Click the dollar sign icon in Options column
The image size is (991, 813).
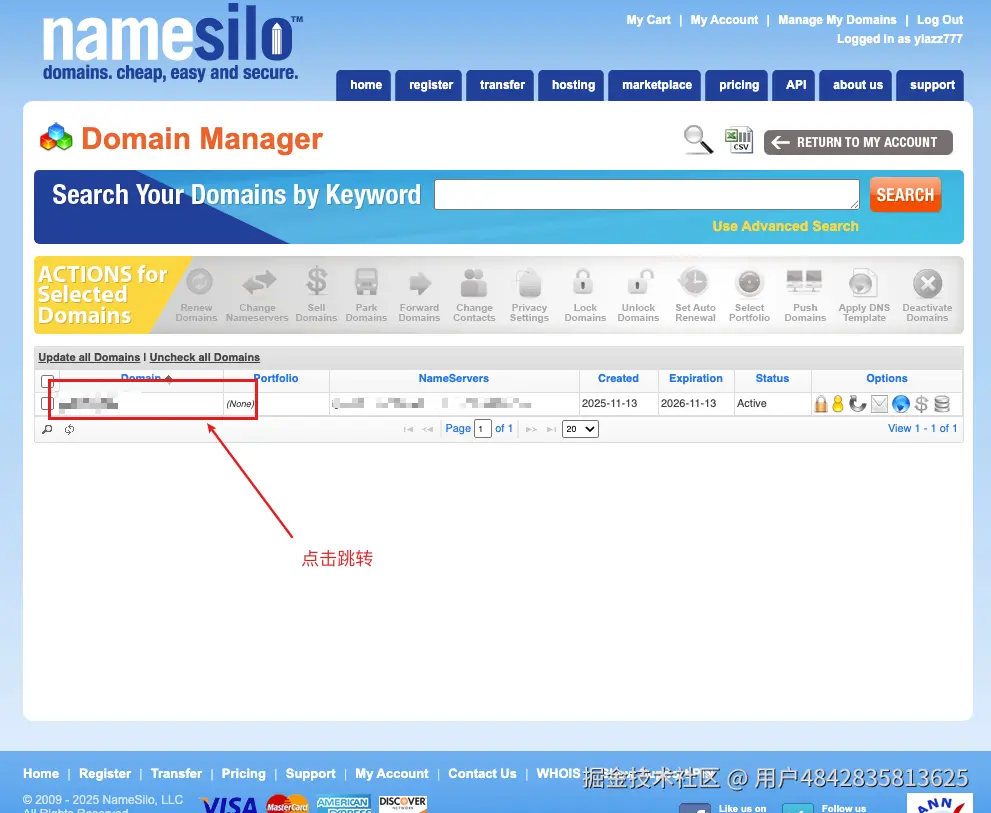click(921, 403)
